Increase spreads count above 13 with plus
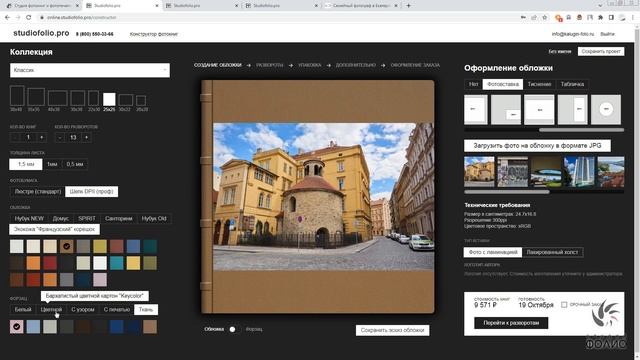The height and width of the screenshot is (360, 640). tap(87, 138)
